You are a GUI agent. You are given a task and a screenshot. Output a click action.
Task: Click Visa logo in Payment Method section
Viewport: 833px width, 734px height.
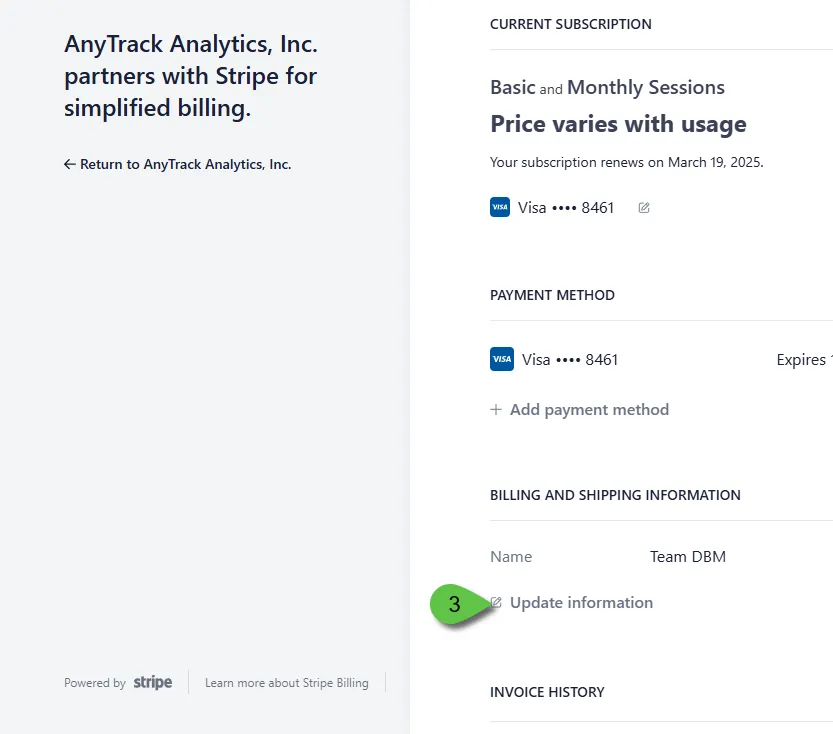[x=502, y=359]
